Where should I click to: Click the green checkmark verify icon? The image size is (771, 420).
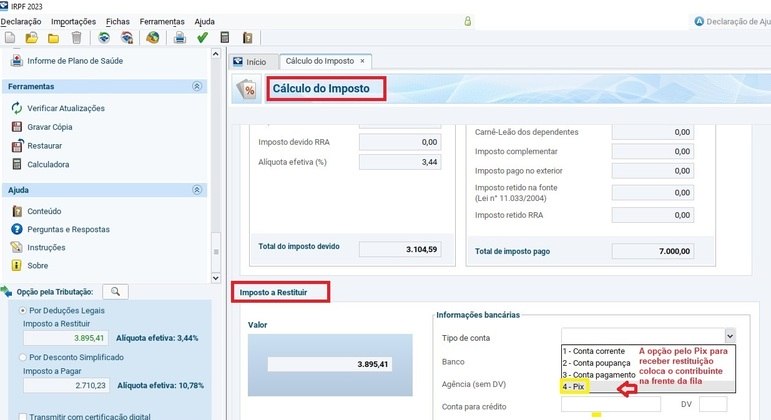202,38
